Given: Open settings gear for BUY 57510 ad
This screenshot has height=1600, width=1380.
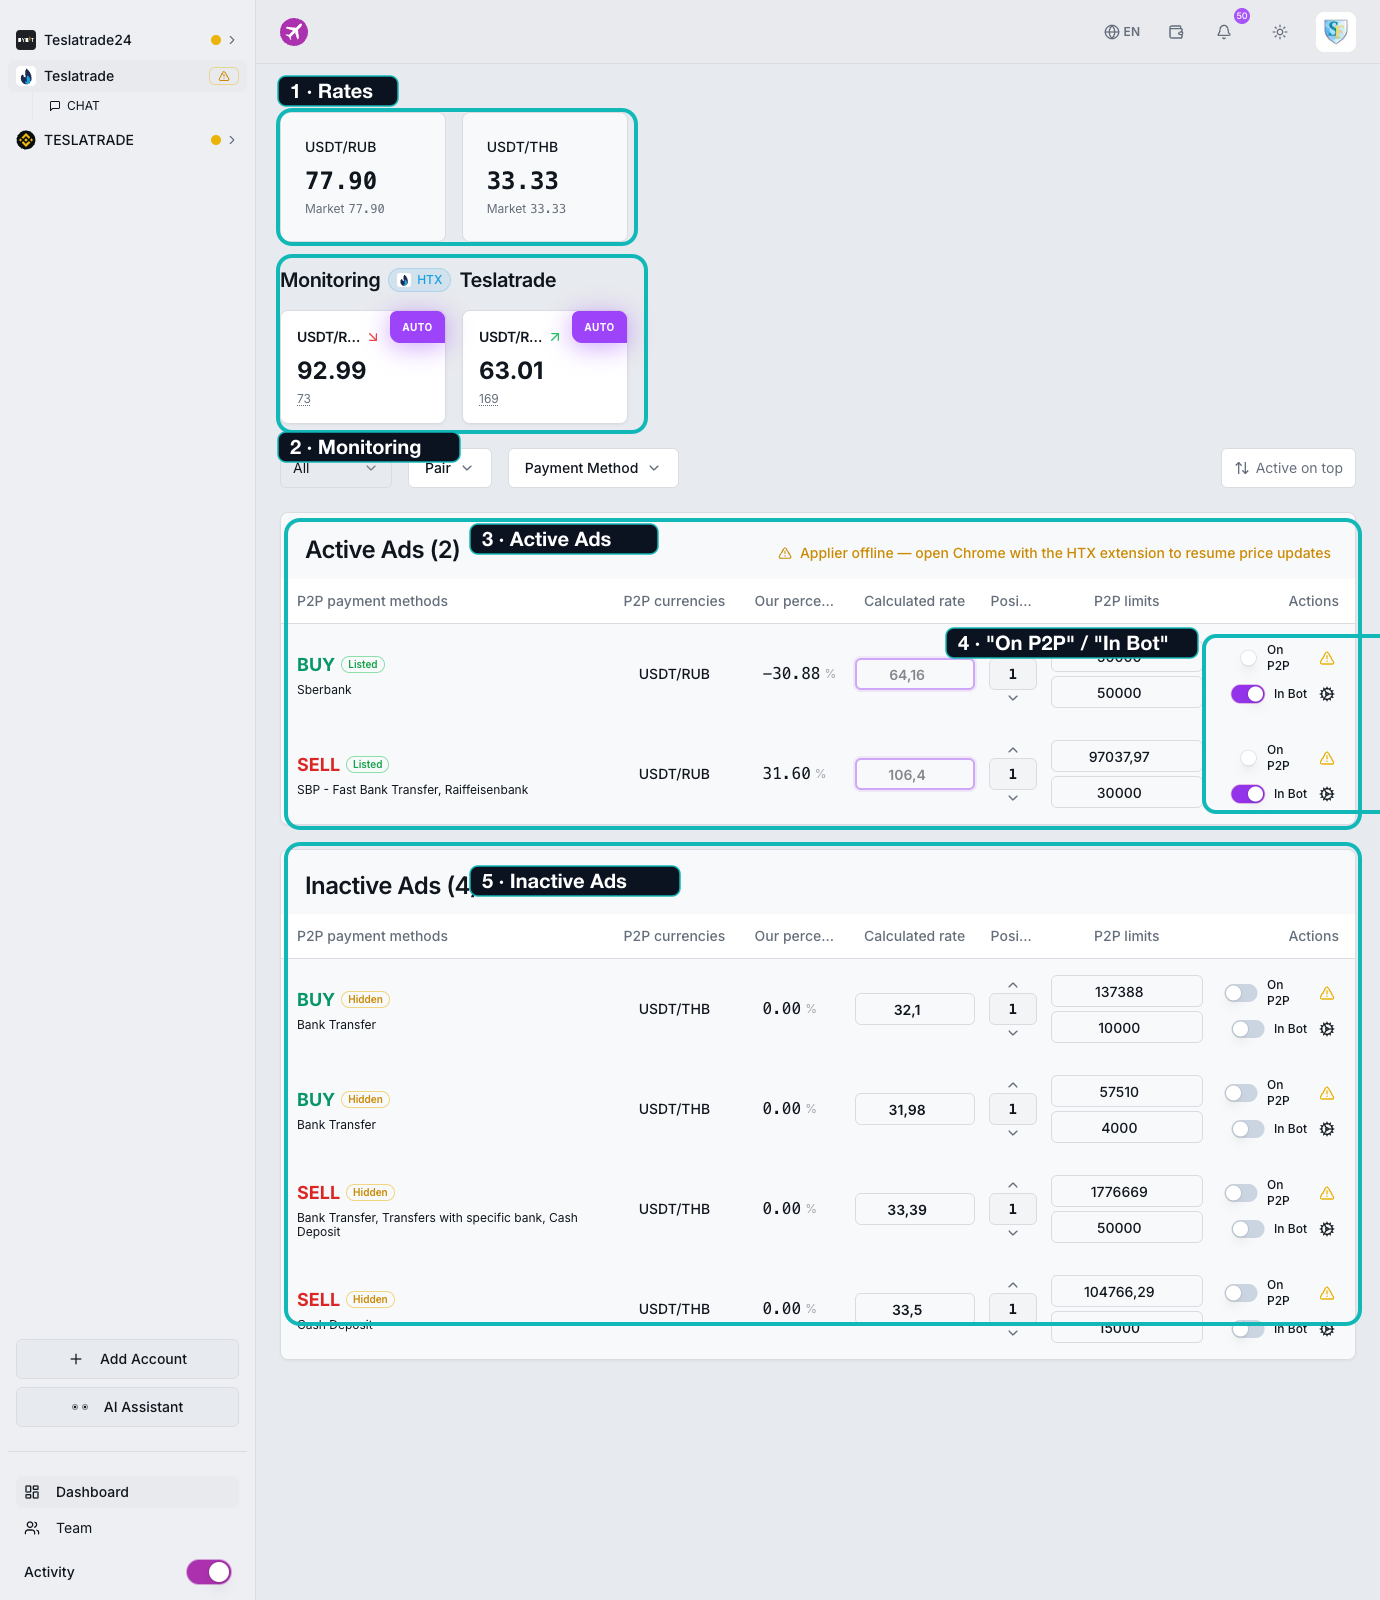Looking at the screenshot, I should (x=1327, y=1129).
